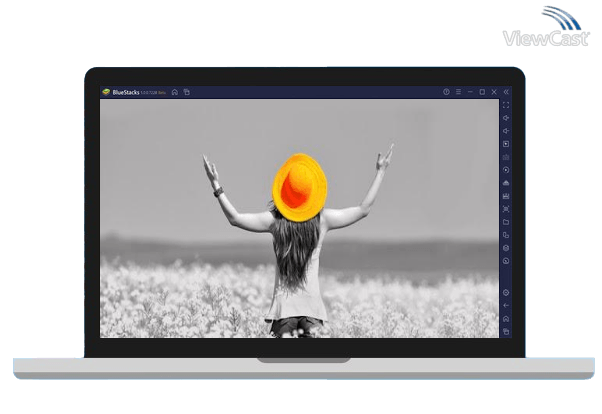The width and height of the screenshot is (602, 414).
Task: Decrease volume using the lower speaker icon
Action: coord(506,131)
